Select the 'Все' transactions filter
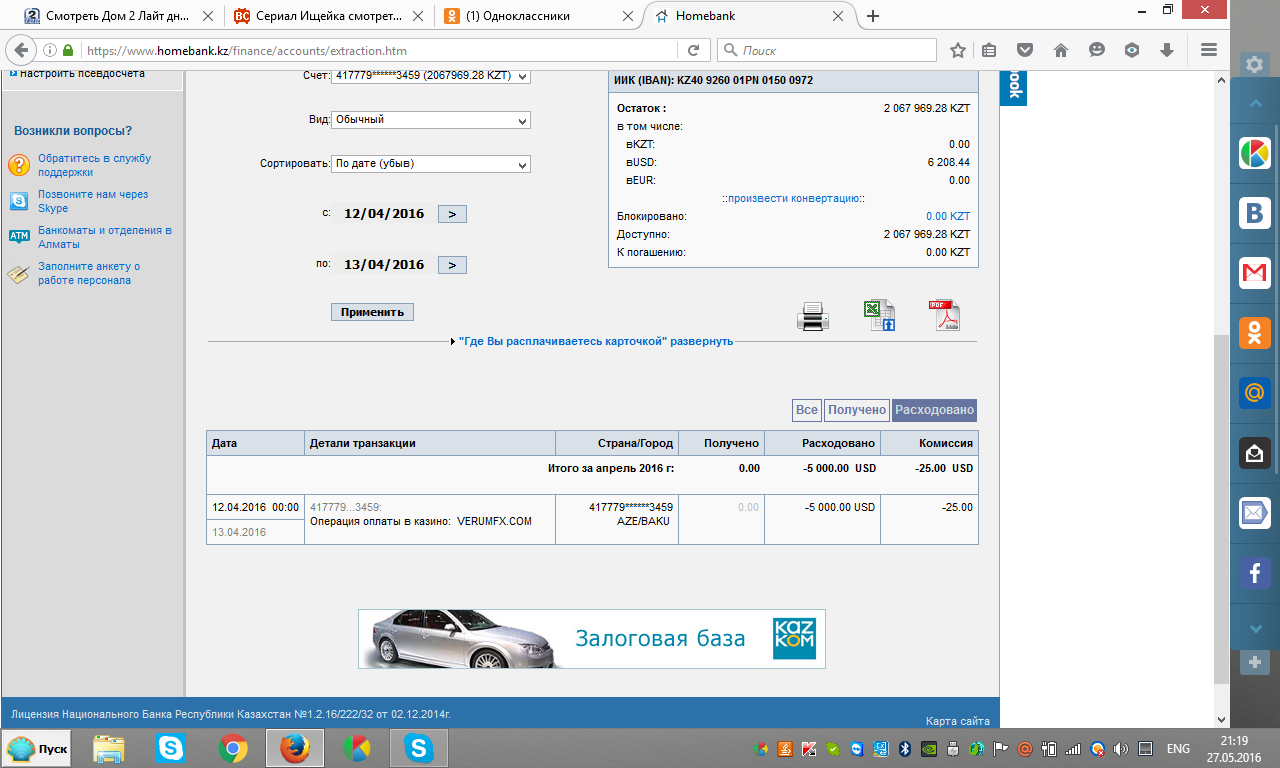This screenshot has height=768, width=1280. click(x=806, y=410)
